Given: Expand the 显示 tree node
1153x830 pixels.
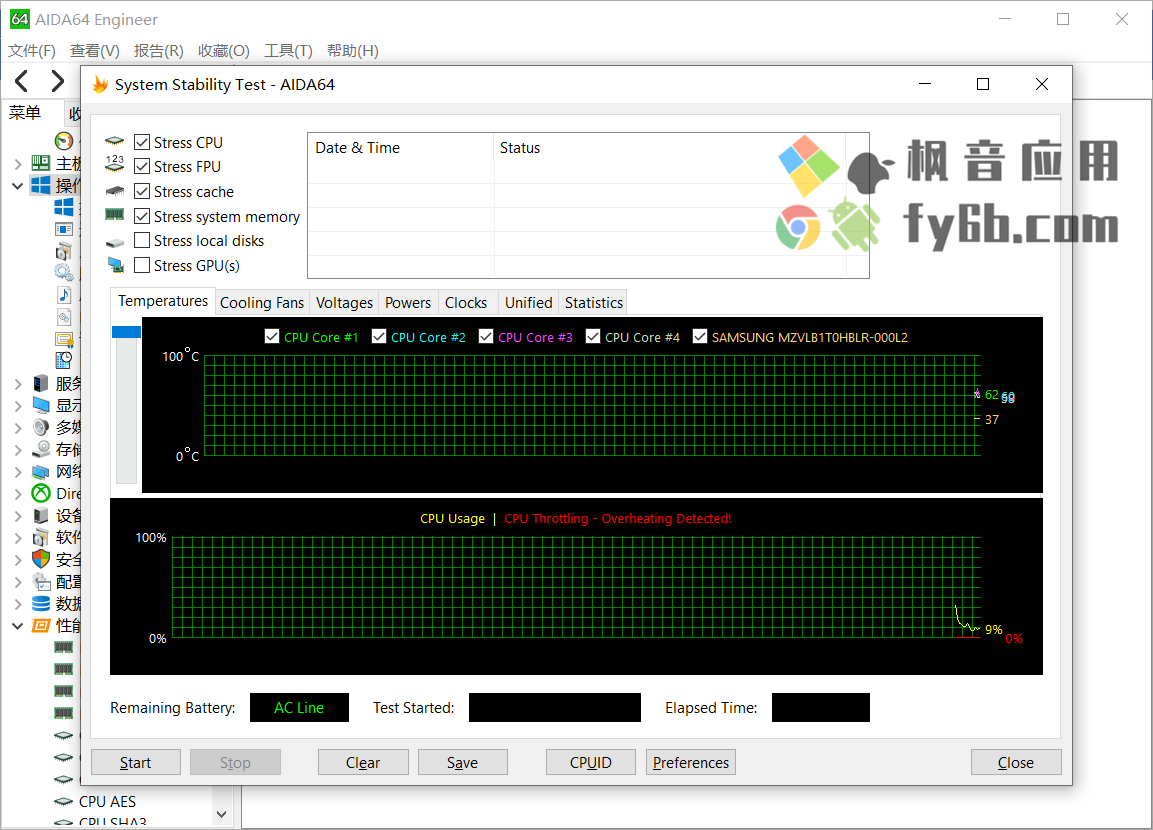Looking at the screenshot, I should [x=18, y=406].
